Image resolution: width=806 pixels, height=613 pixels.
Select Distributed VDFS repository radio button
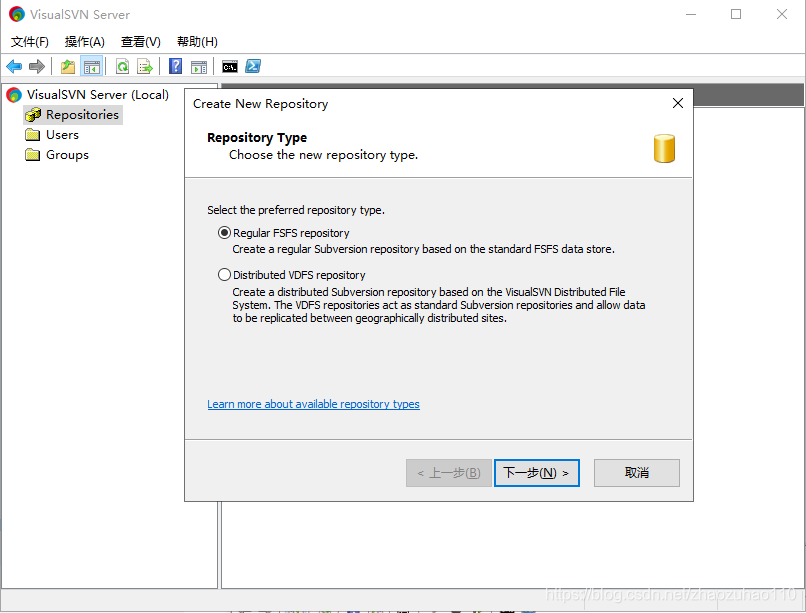(x=224, y=274)
